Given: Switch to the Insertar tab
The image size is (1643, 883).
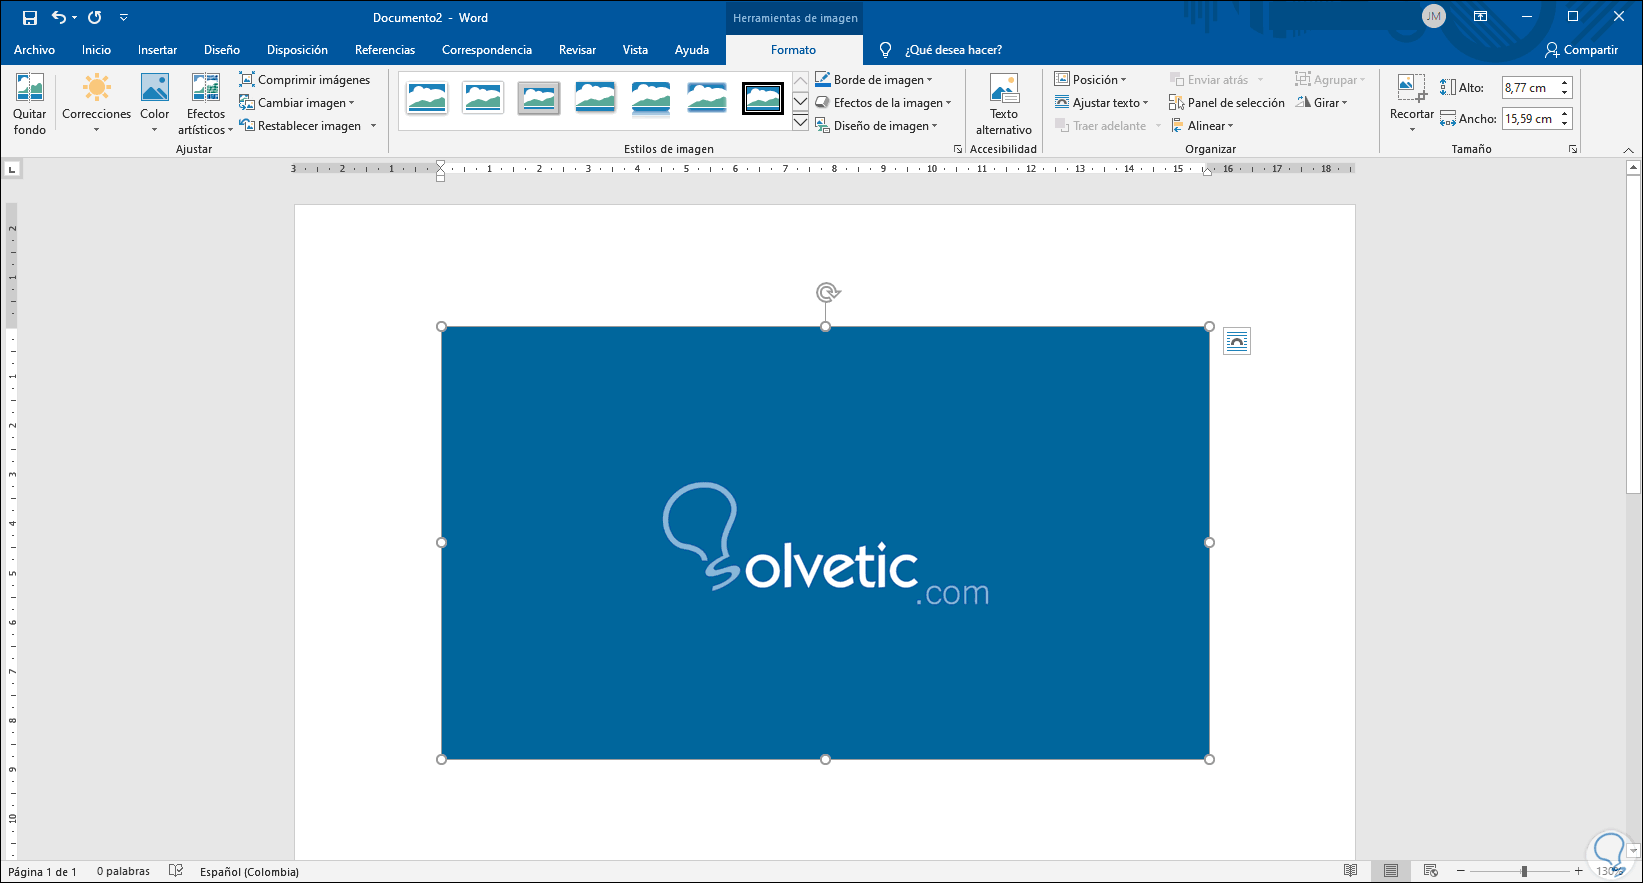Looking at the screenshot, I should pos(157,50).
